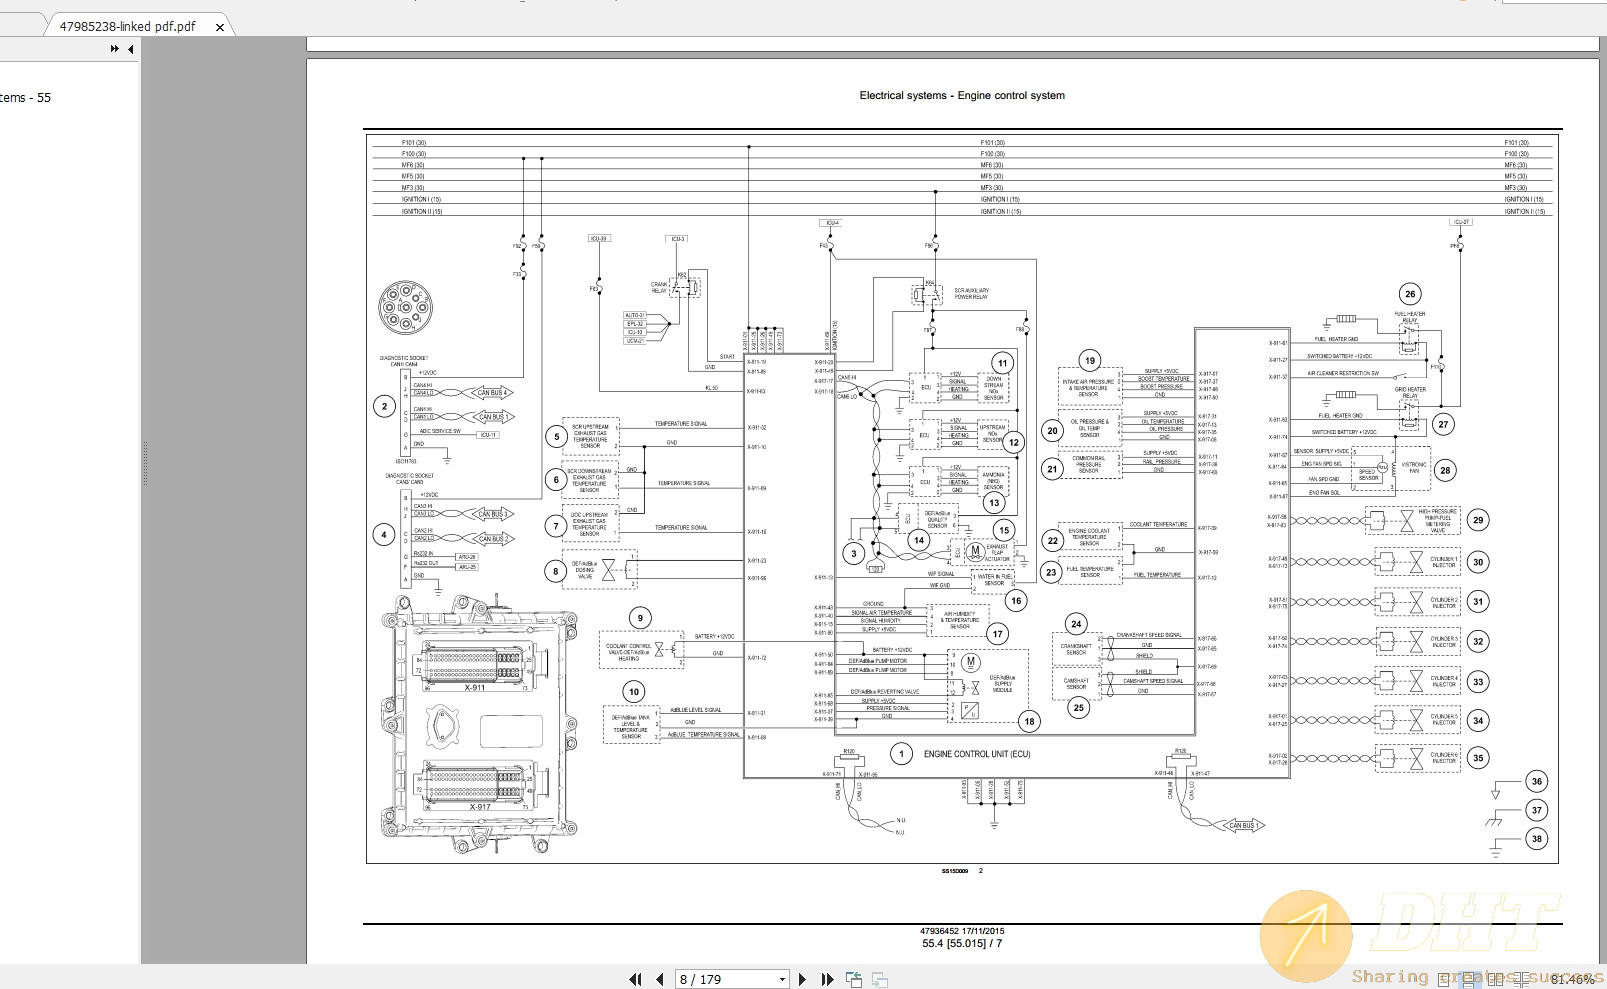Open the page number dropdown list
The width and height of the screenshot is (1607, 989).
[781, 980]
